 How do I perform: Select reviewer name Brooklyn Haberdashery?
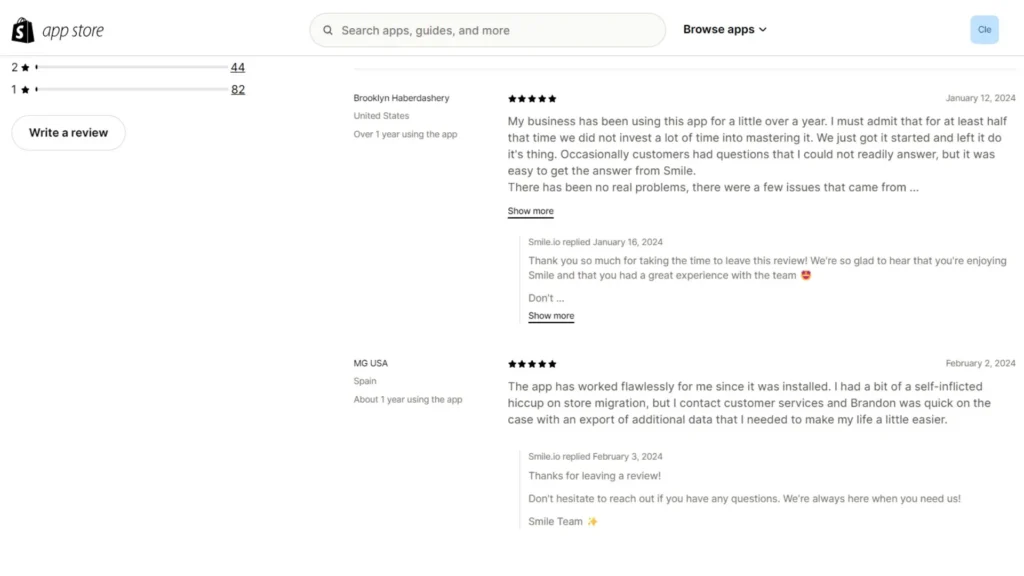click(401, 97)
